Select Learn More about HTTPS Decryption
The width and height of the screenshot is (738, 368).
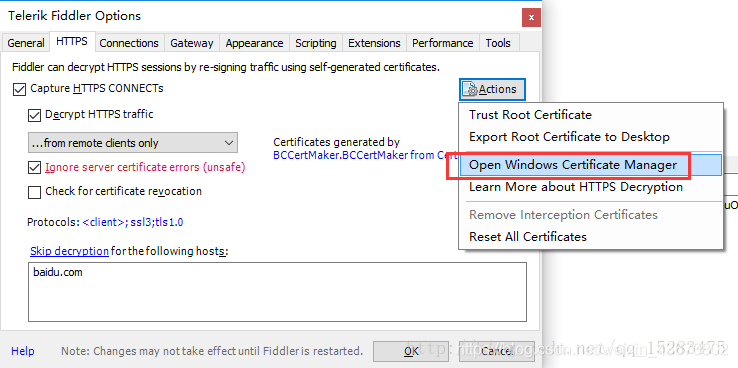(x=590, y=187)
